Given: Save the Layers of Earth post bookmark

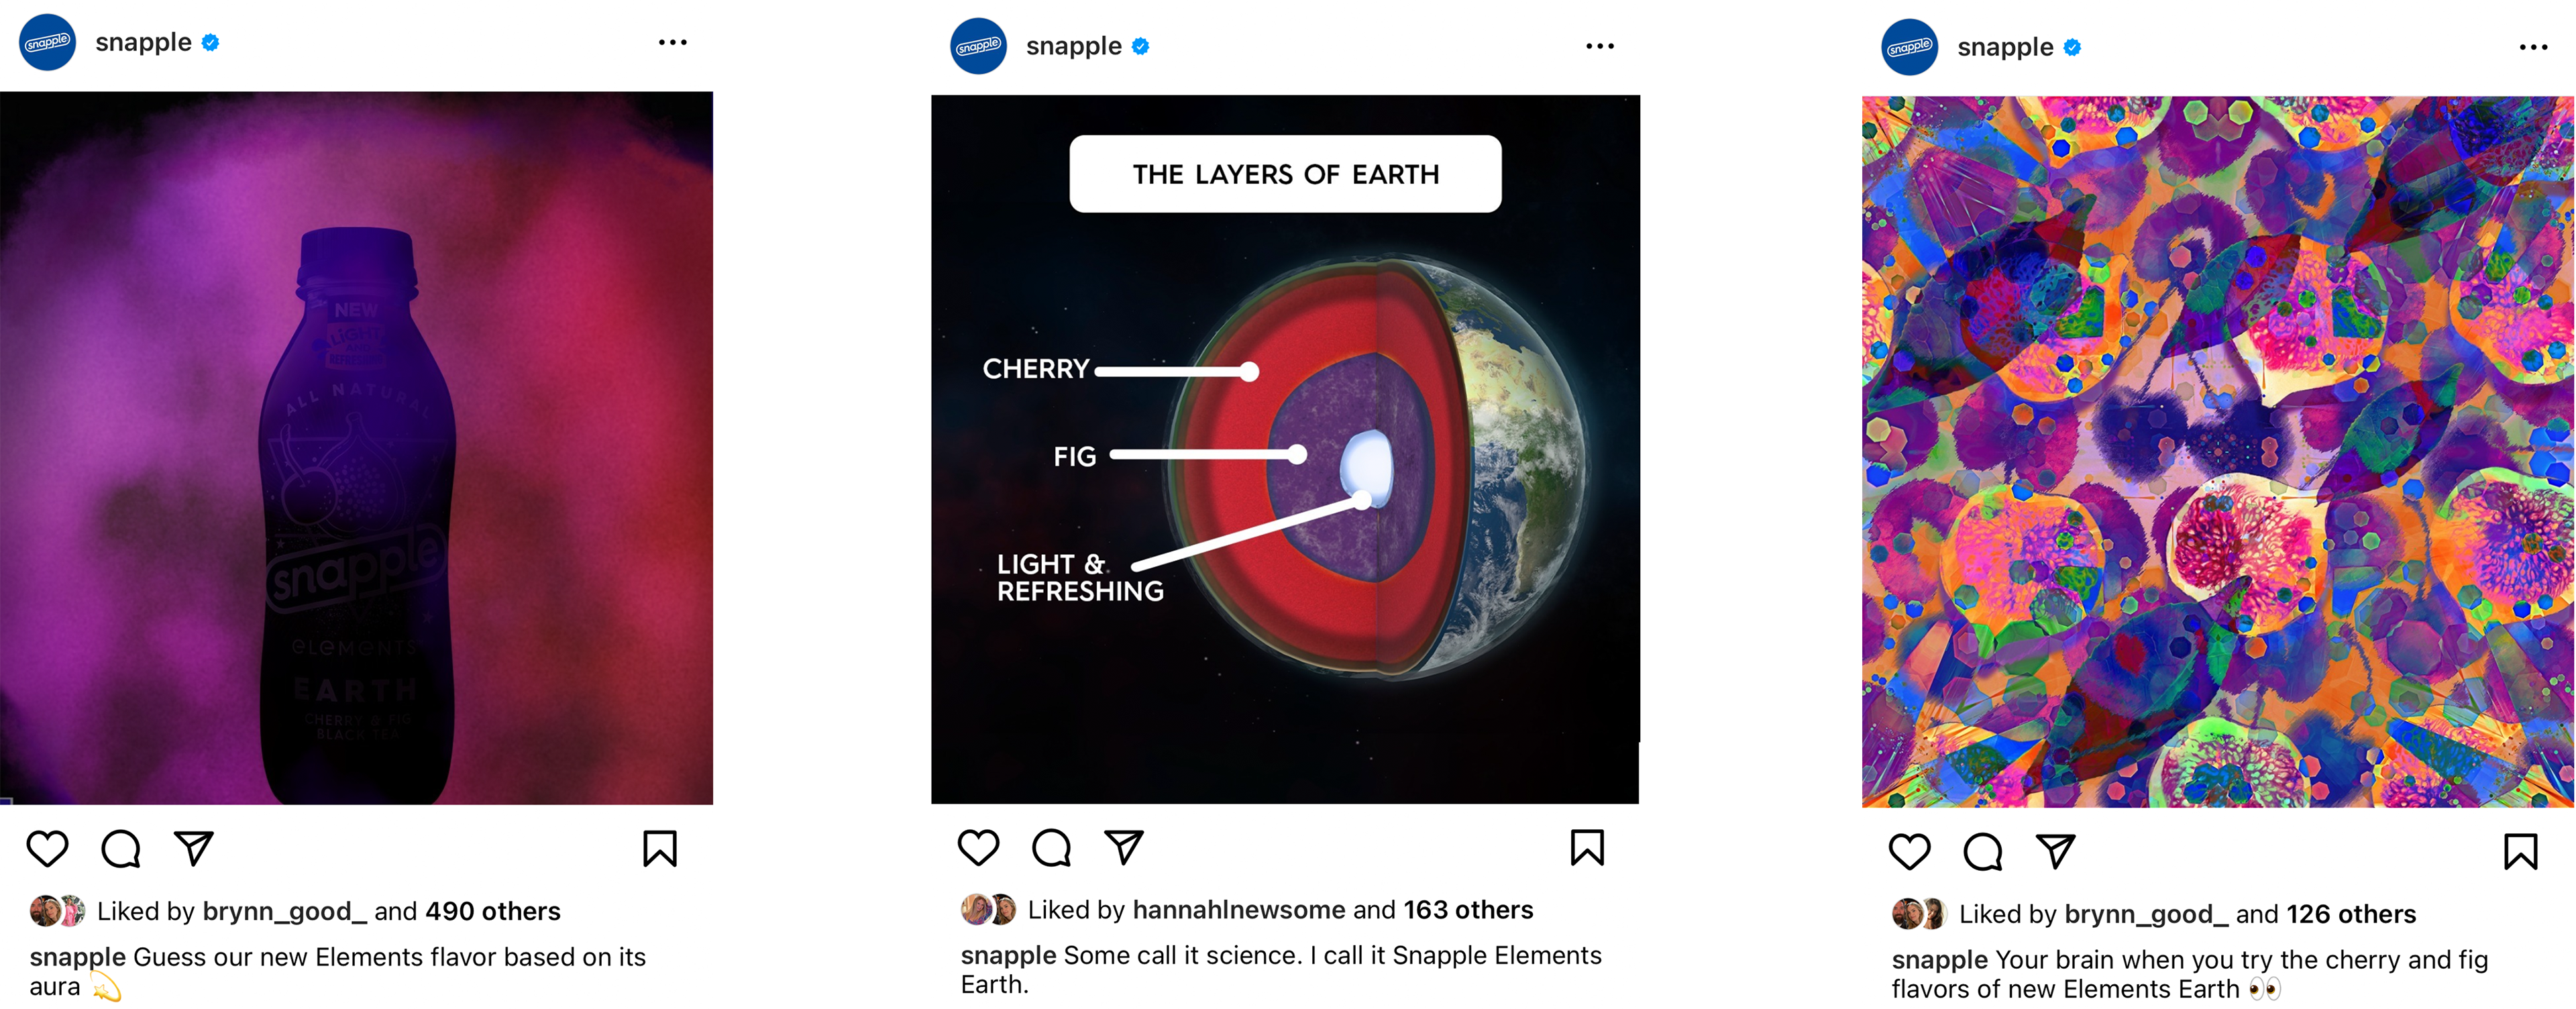Looking at the screenshot, I should click(1588, 847).
